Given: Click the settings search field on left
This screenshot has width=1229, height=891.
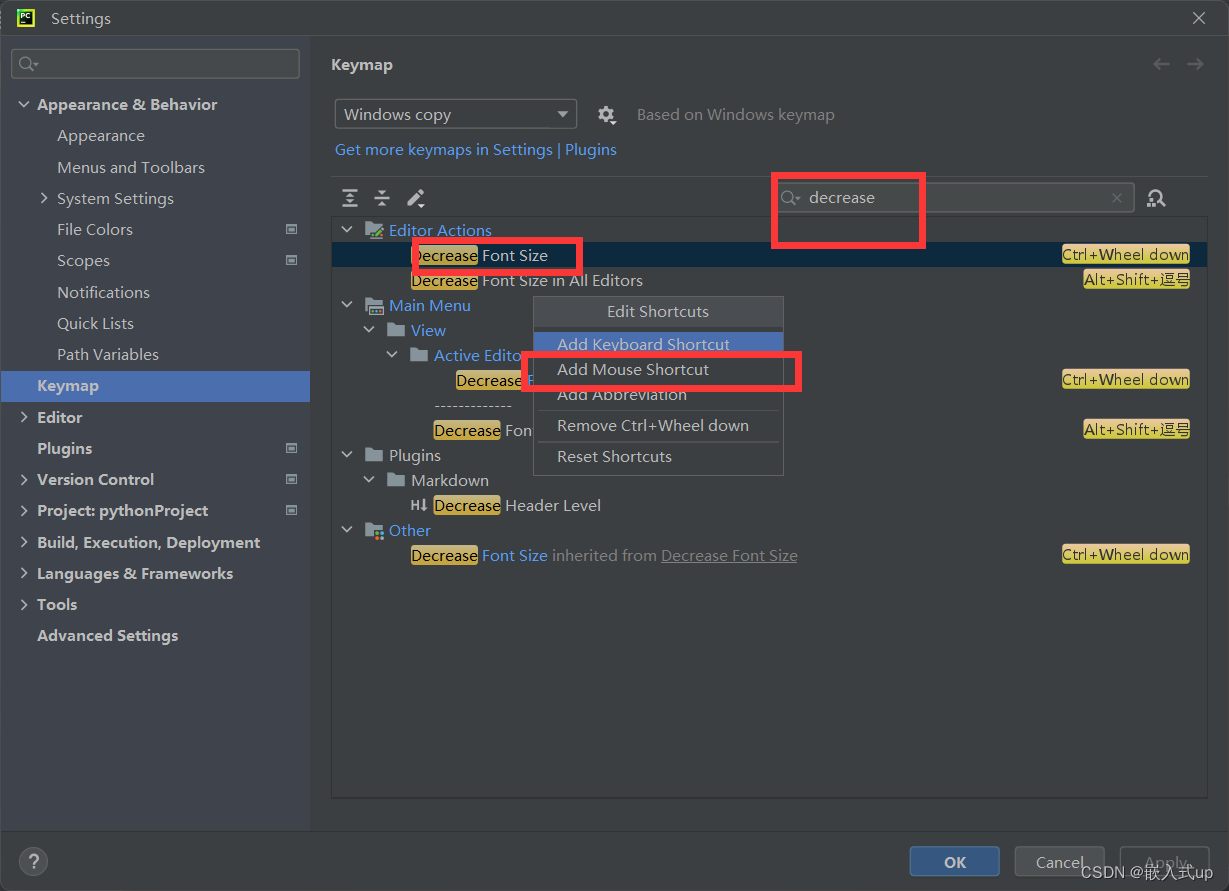Looking at the screenshot, I should coord(155,64).
